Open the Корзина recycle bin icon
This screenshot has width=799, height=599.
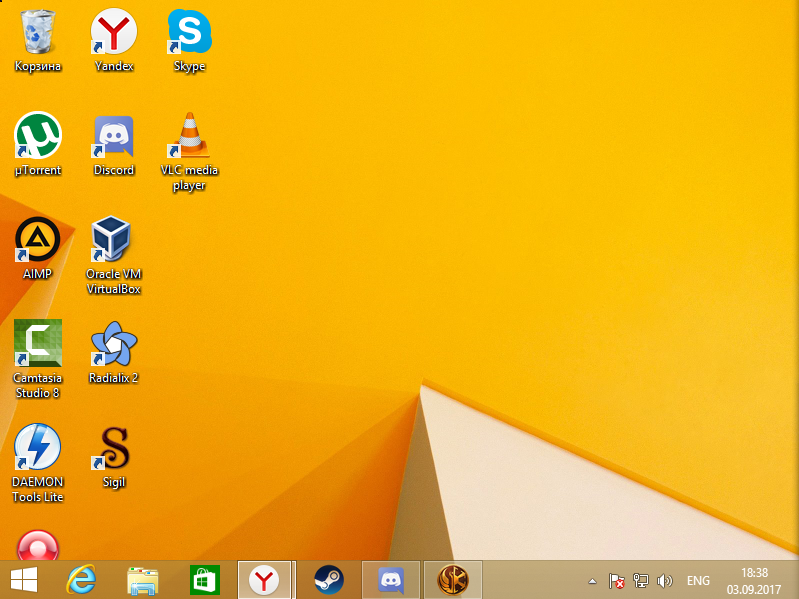click(x=38, y=32)
